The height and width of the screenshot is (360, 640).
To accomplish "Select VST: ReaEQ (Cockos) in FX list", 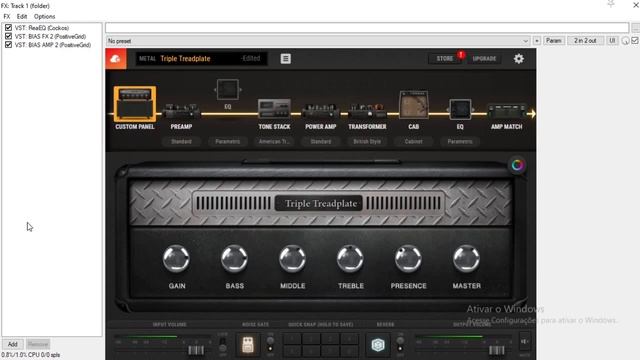I will click(x=42, y=28).
